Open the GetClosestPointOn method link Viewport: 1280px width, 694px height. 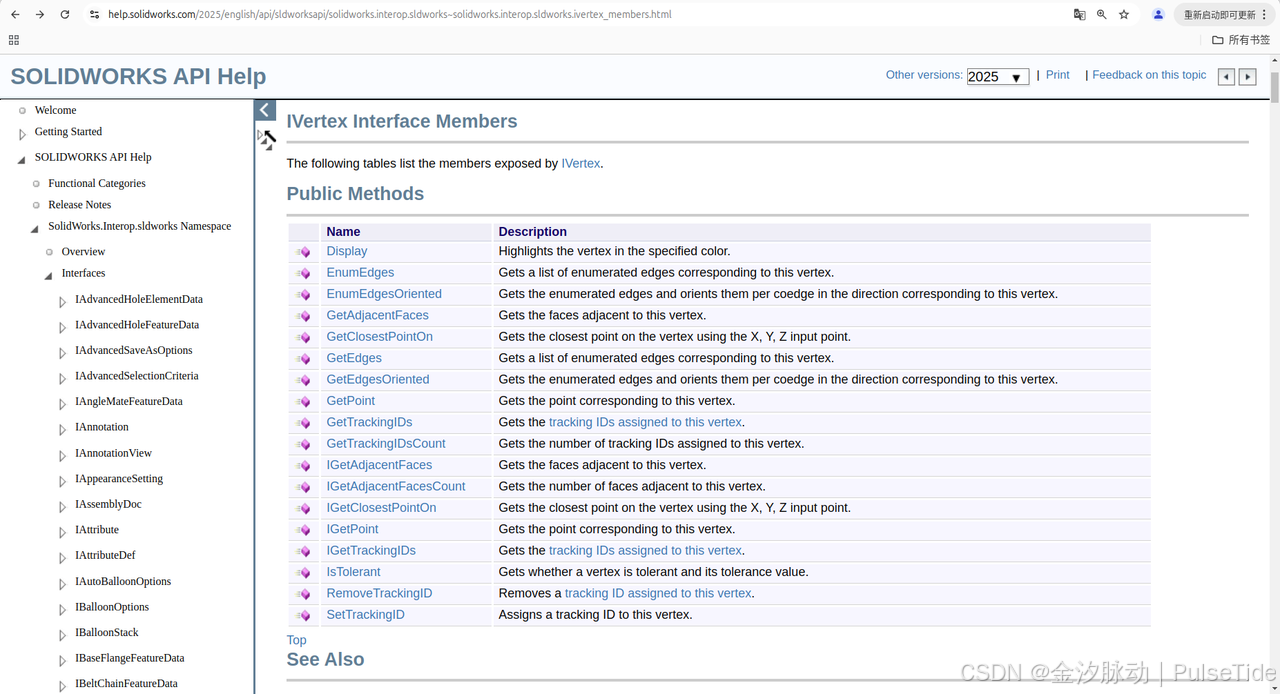point(379,337)
